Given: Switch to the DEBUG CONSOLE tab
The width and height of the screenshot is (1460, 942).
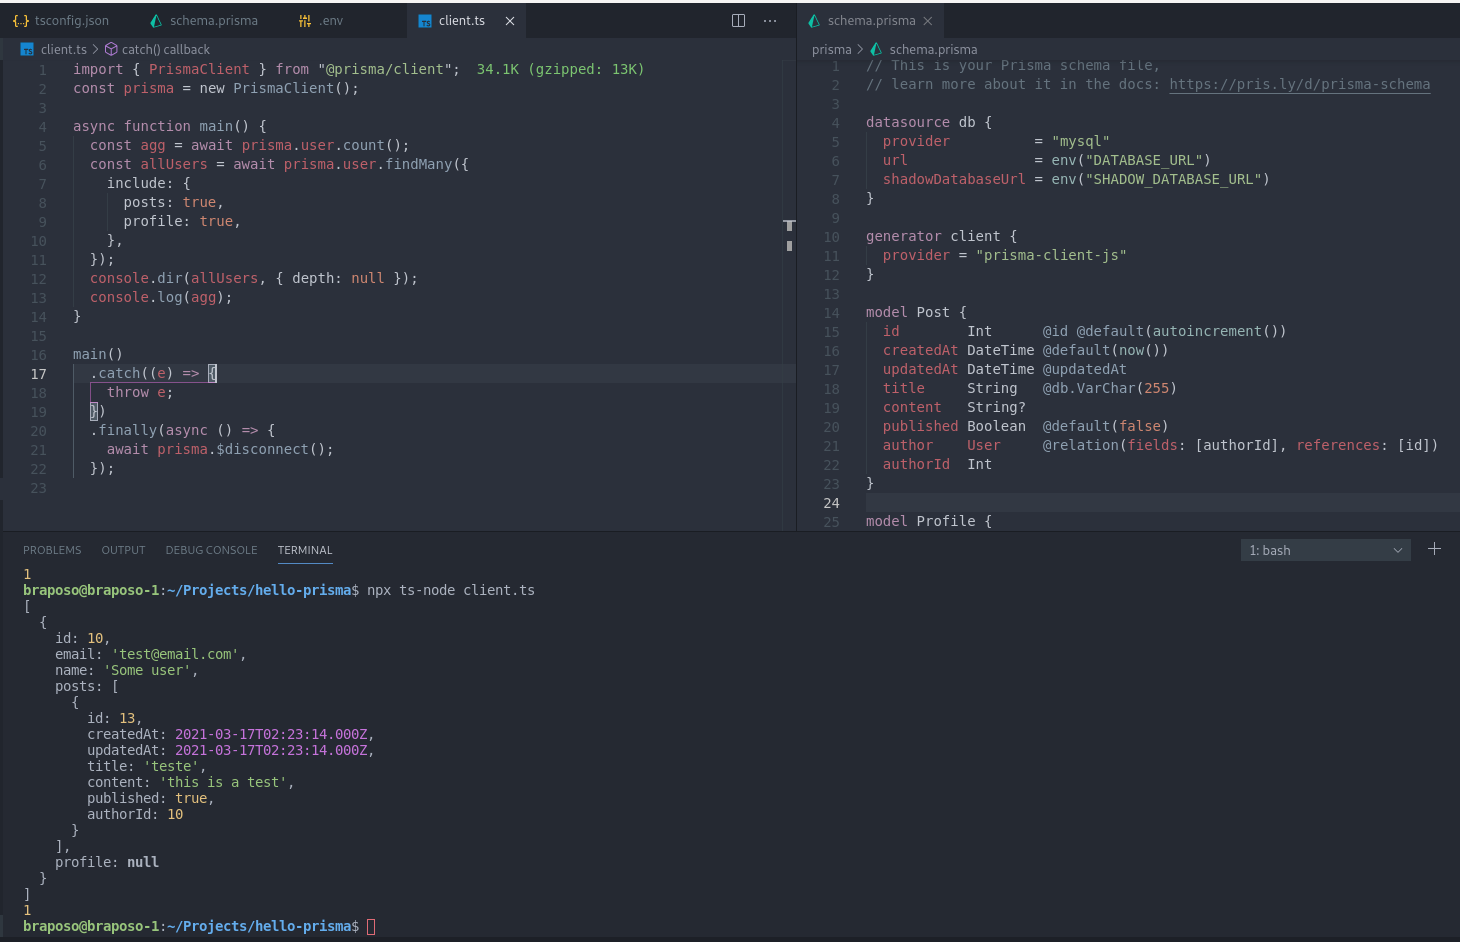Looking at the screenshot, I should click(x=211, y=549).
